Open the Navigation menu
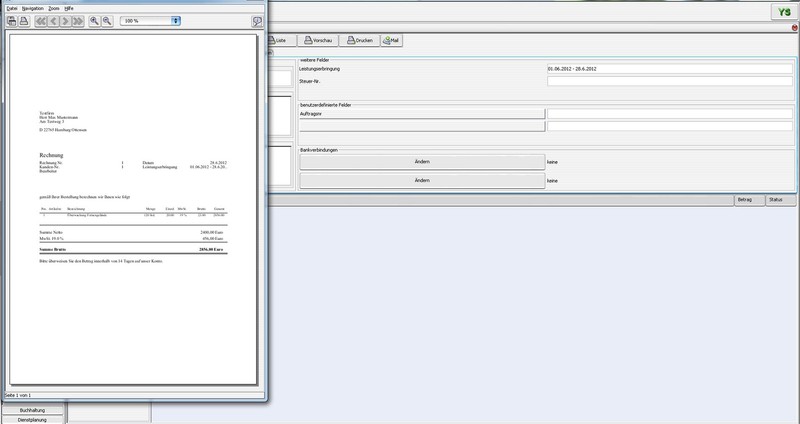The width and height of the screenshot is (800, 424). 33,9
